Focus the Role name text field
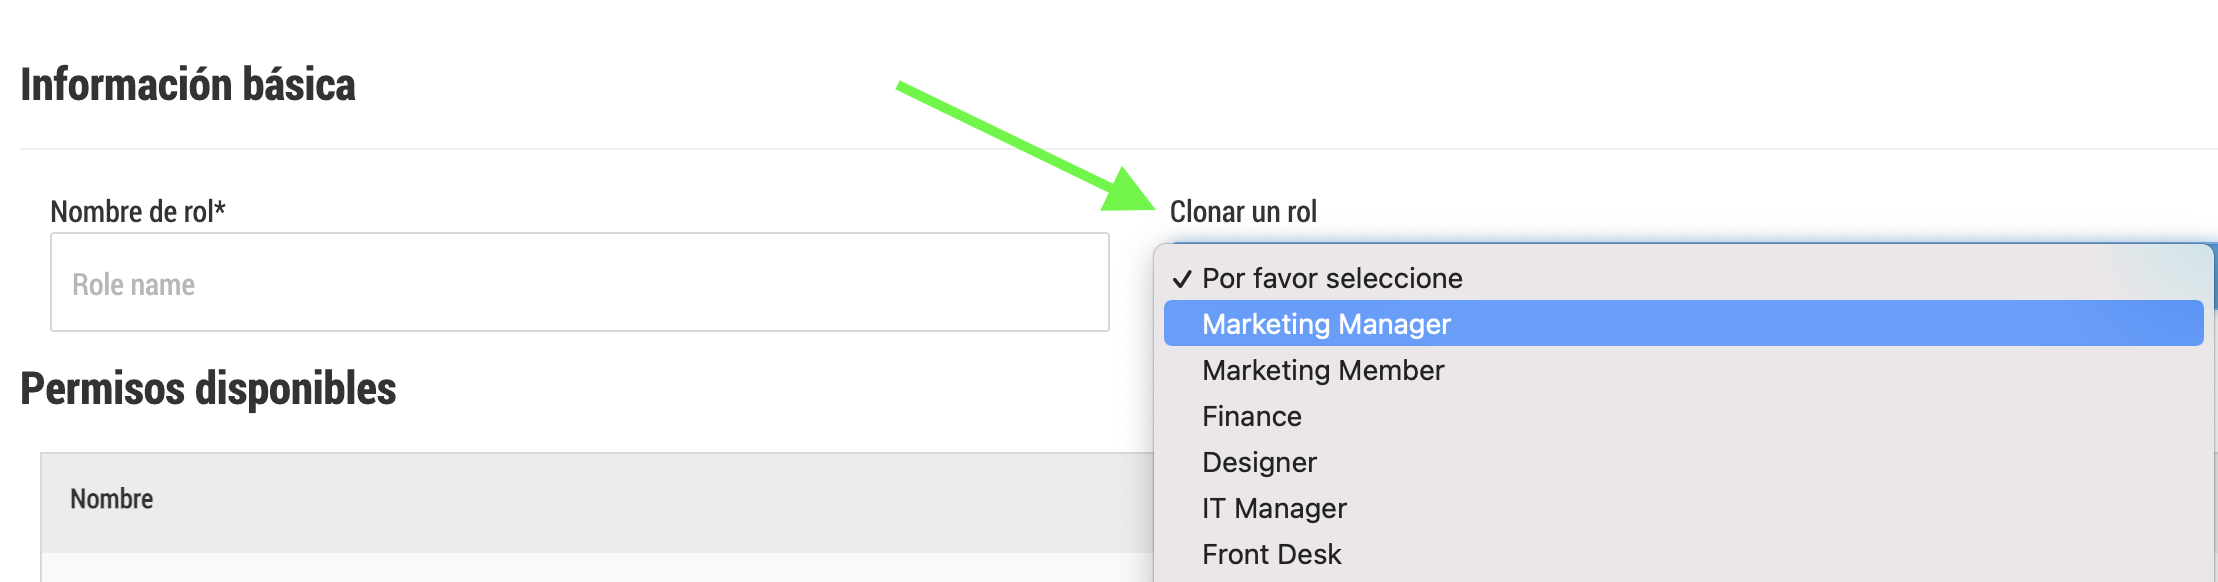Screen dimensions: 2218x582 click(x=580, y=282)
